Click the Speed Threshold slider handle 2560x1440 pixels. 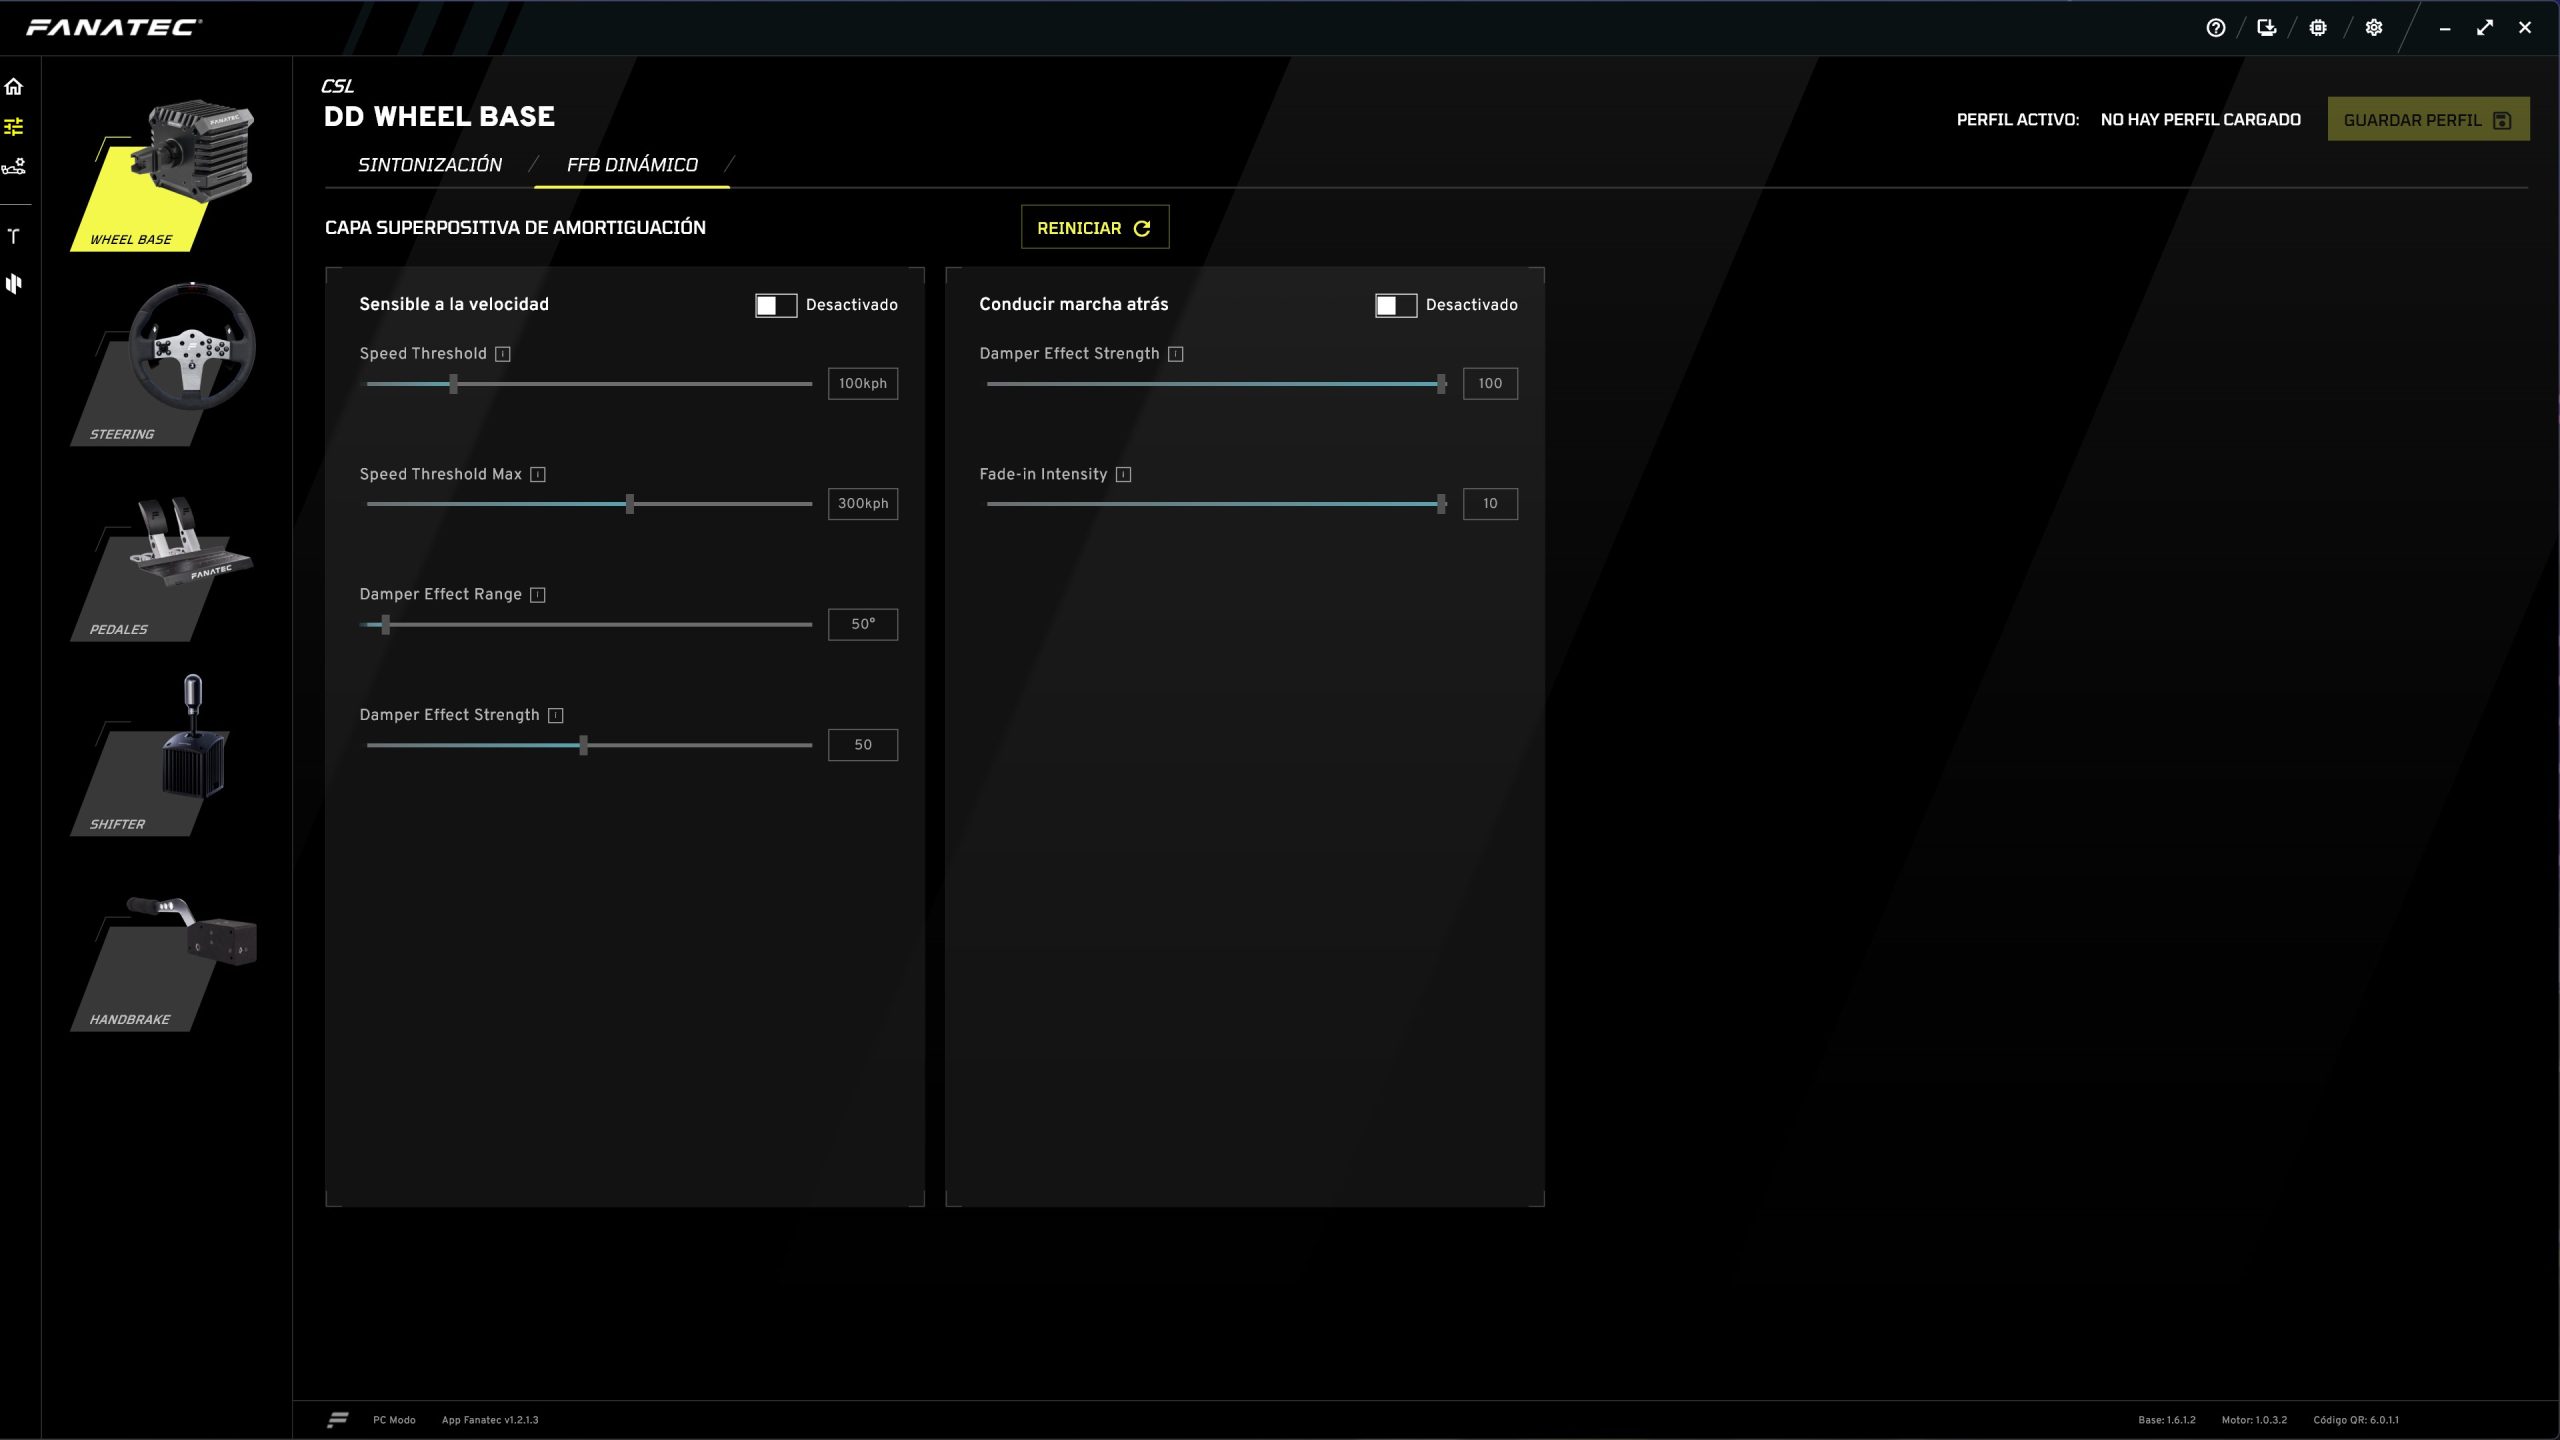453,384
